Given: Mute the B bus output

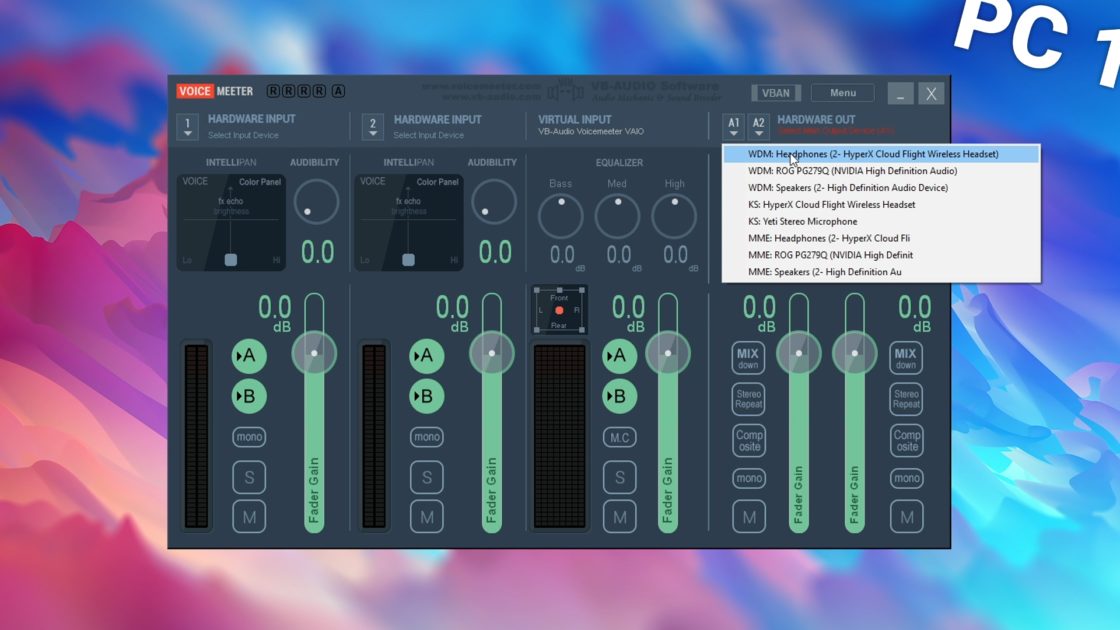Looking at the screenshot, I should click(907, 516).
